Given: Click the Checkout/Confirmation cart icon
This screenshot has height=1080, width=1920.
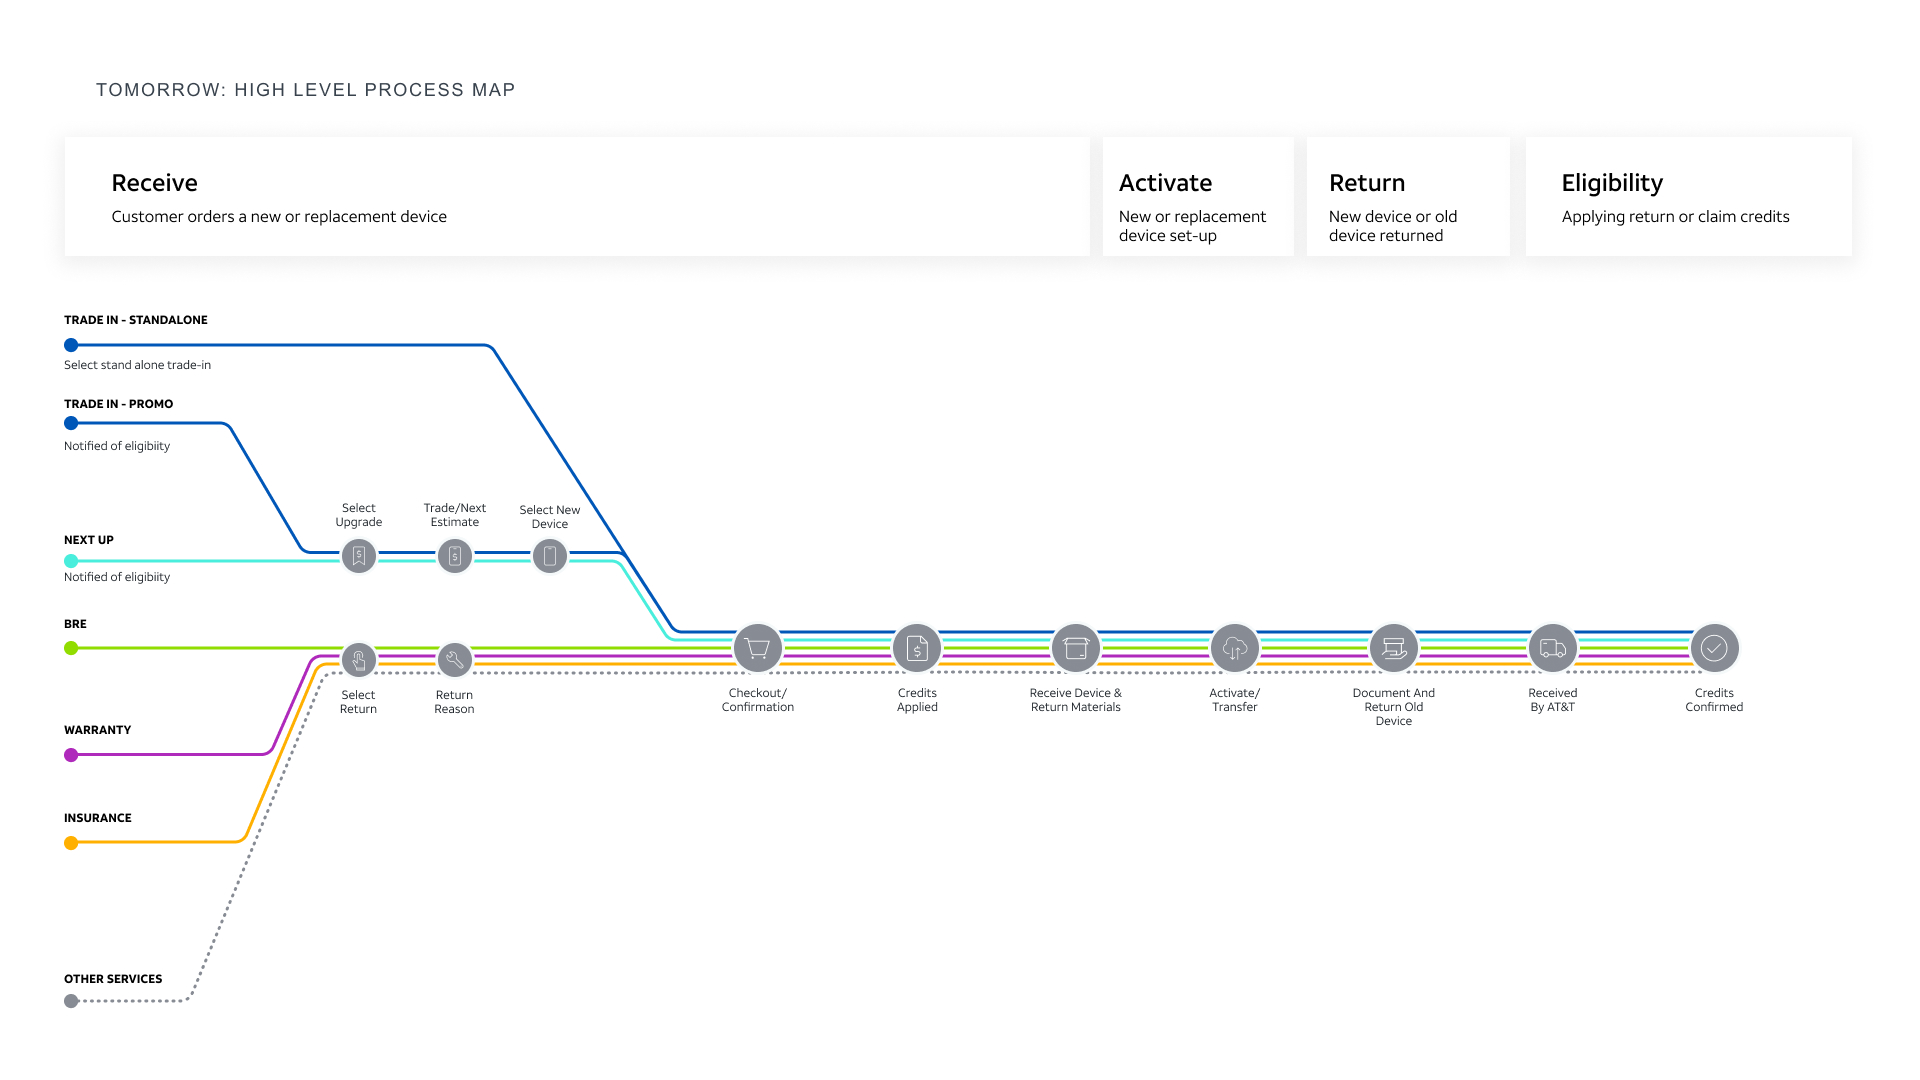Looking at the screenshot, I should click(758, 649).
